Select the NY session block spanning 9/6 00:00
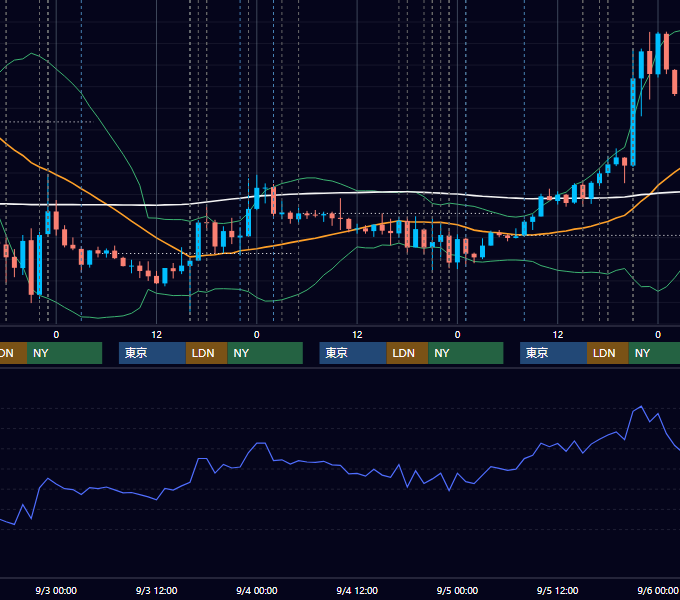Image resolution: width=680 pixels, height=600 pixels. pyautogui.click(x=654, y=353)
